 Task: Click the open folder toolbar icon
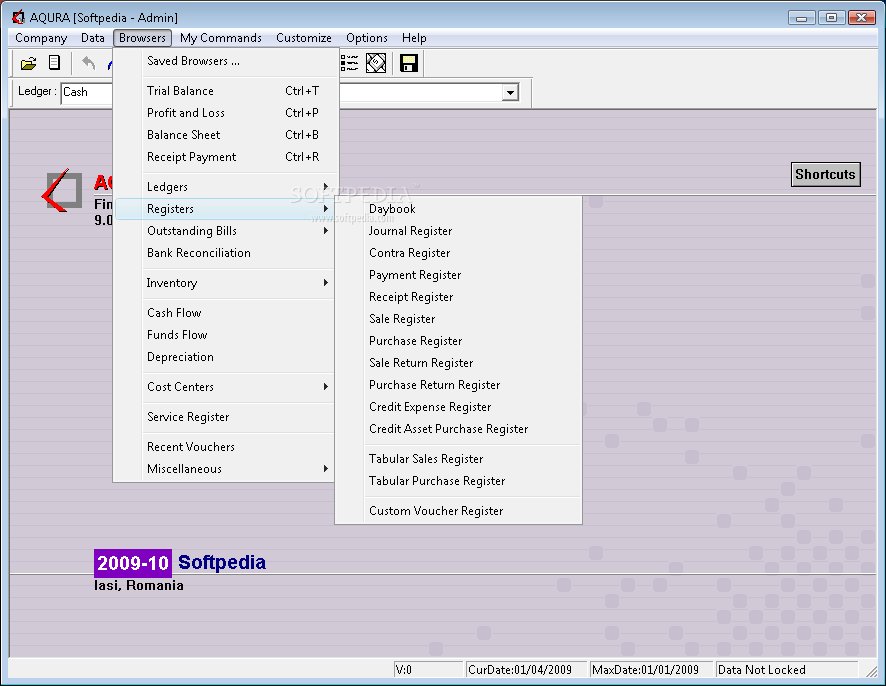pyautogui.click(x=28, y=63)
